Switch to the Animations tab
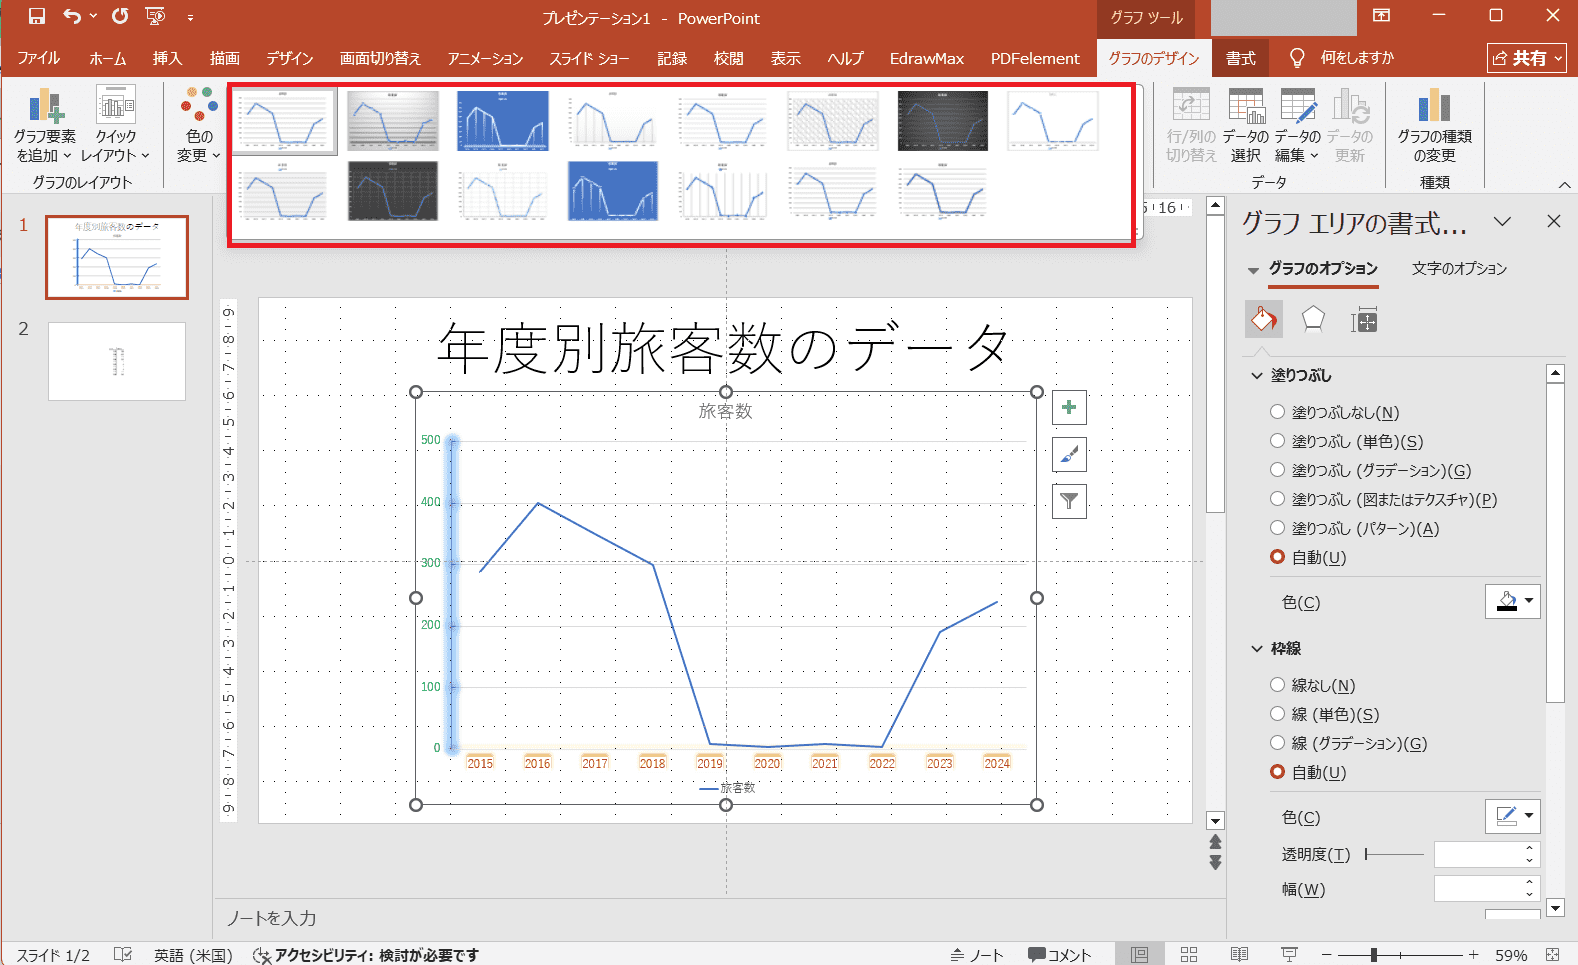The width and height of the screenshot is (1578, 965). [485, 58]
